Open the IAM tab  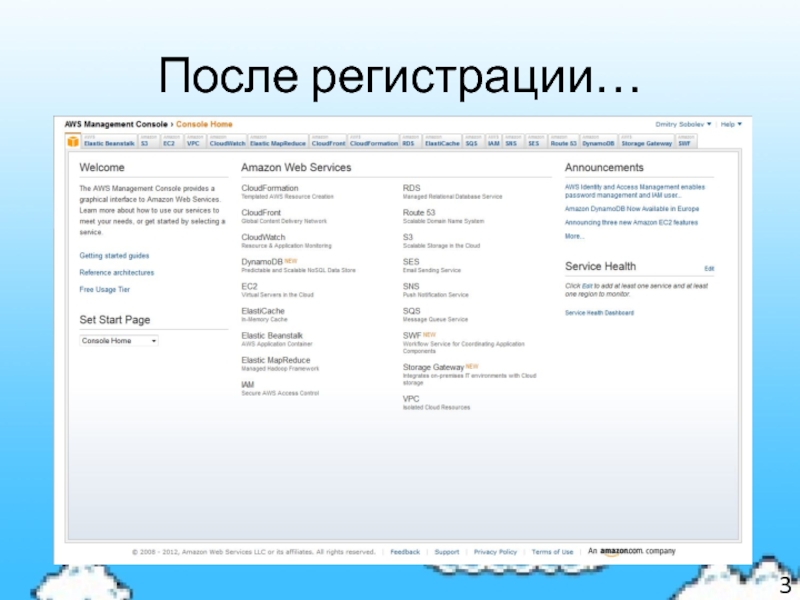click(493, 141)
